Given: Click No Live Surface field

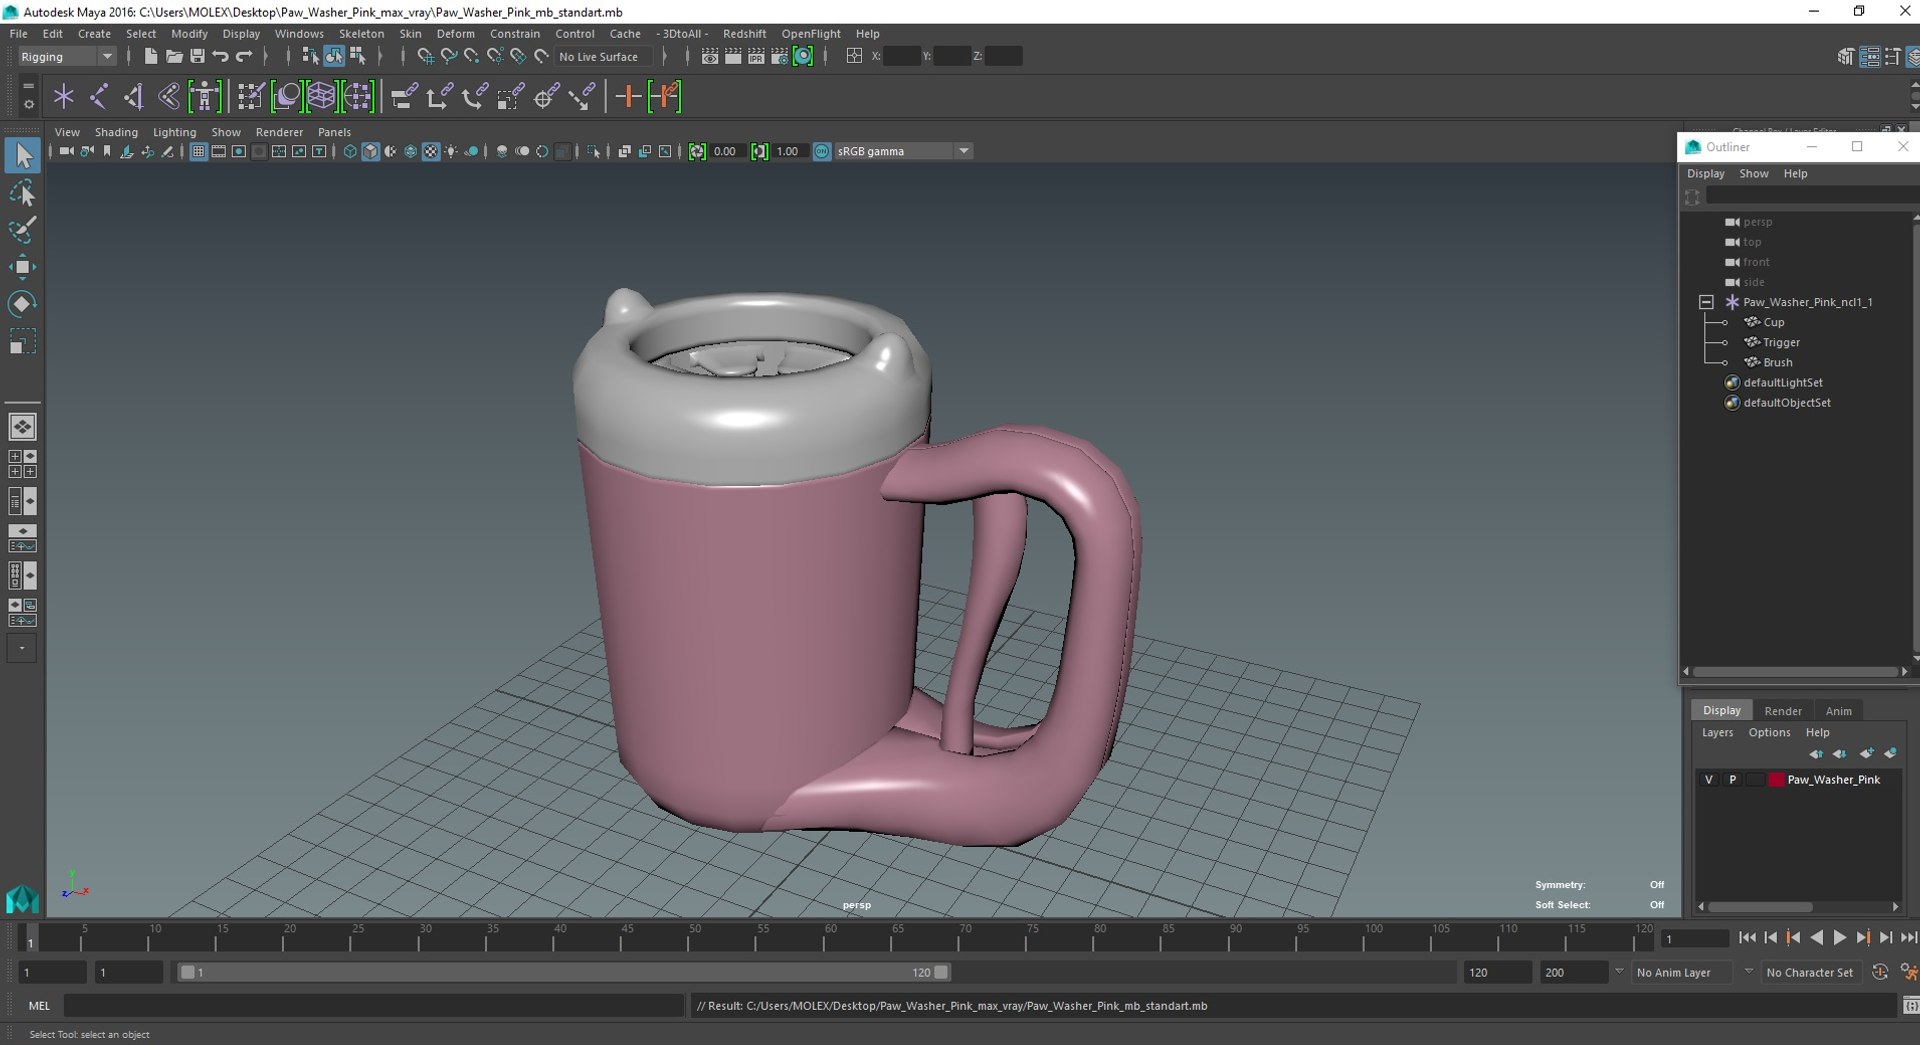Looking at the screenshot, I should [603, 57].
